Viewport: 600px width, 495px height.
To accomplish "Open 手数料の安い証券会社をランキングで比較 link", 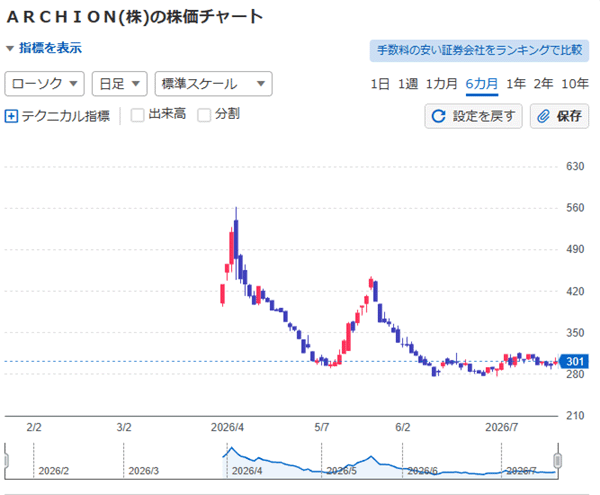I will (x=479, y=50).
